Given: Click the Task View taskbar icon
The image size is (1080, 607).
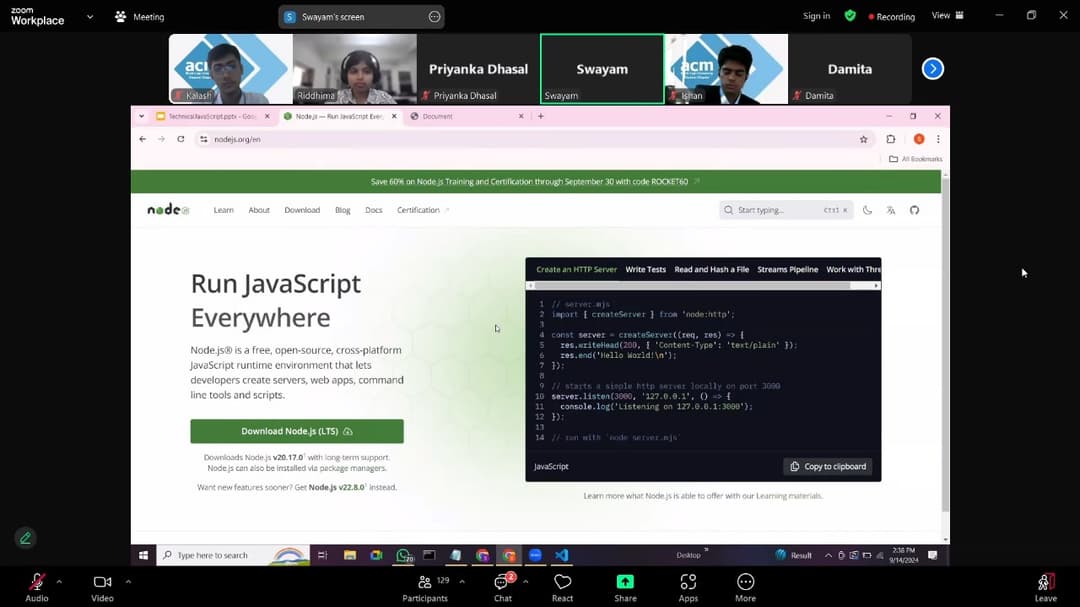Looking at the screenshot, I should click(x=322, y=555).
